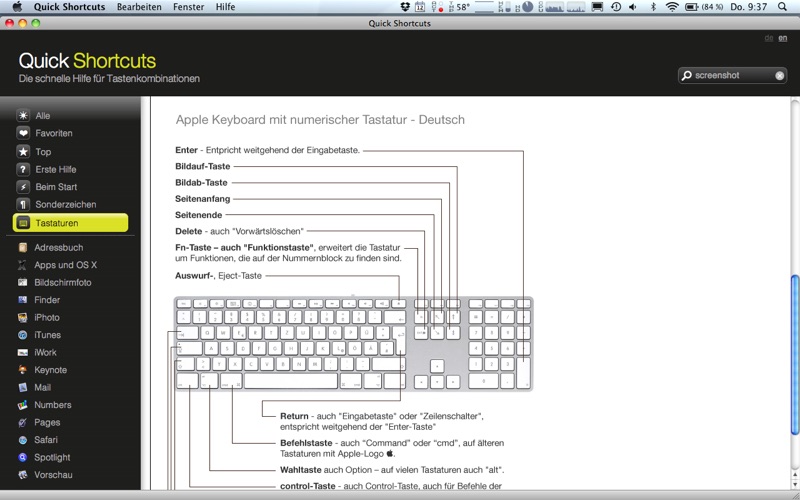Viewport: 800px width, 500px height.
Task: Open Favoriten heart icon
Action: click(23, 133)
